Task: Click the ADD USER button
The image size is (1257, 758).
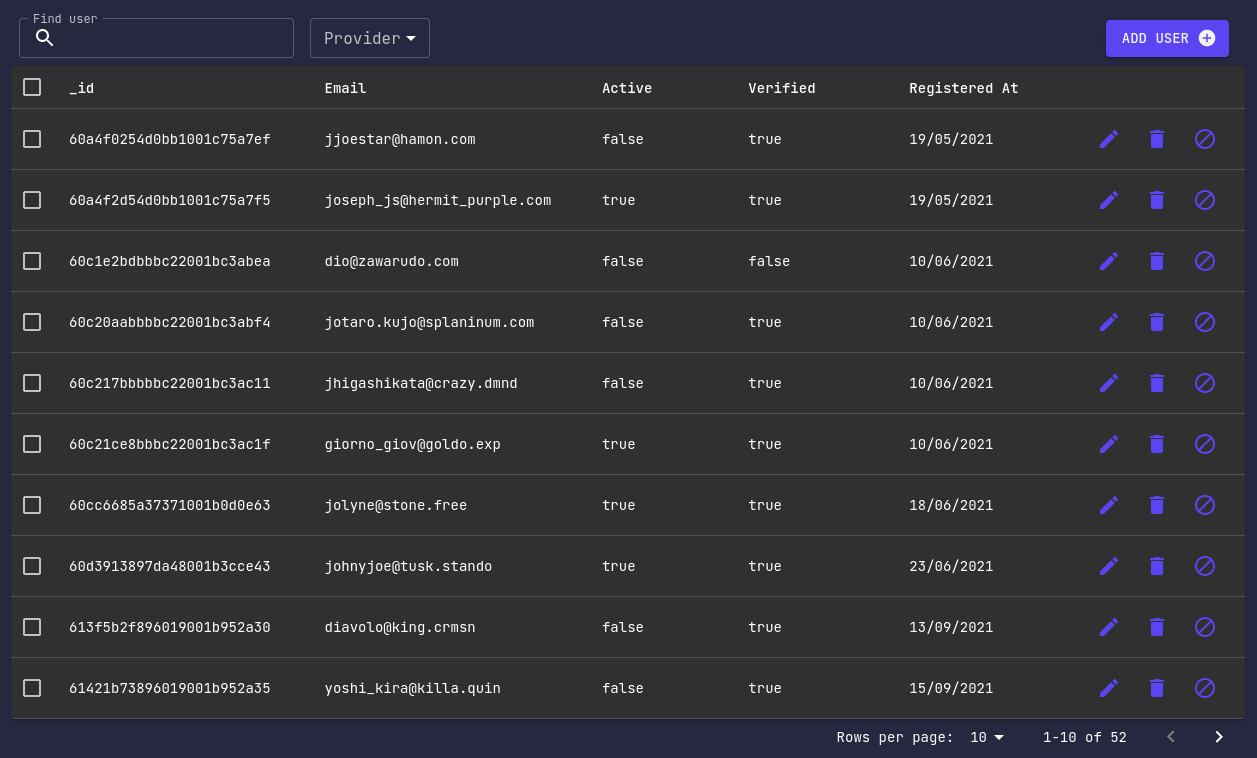Action: click(x=1167, y=38)
